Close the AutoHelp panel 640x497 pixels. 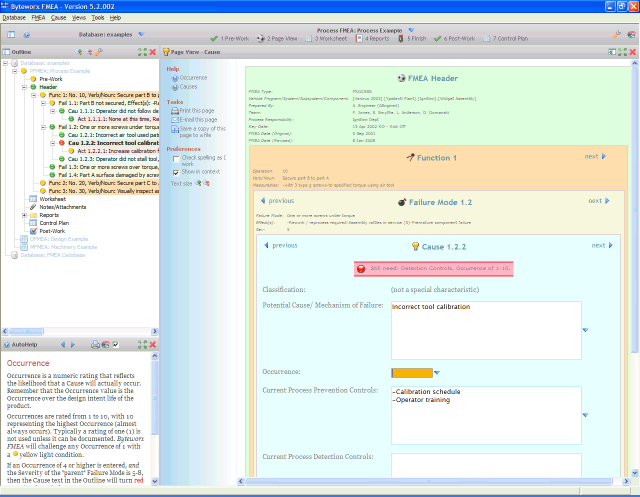(x=153, y=345)
